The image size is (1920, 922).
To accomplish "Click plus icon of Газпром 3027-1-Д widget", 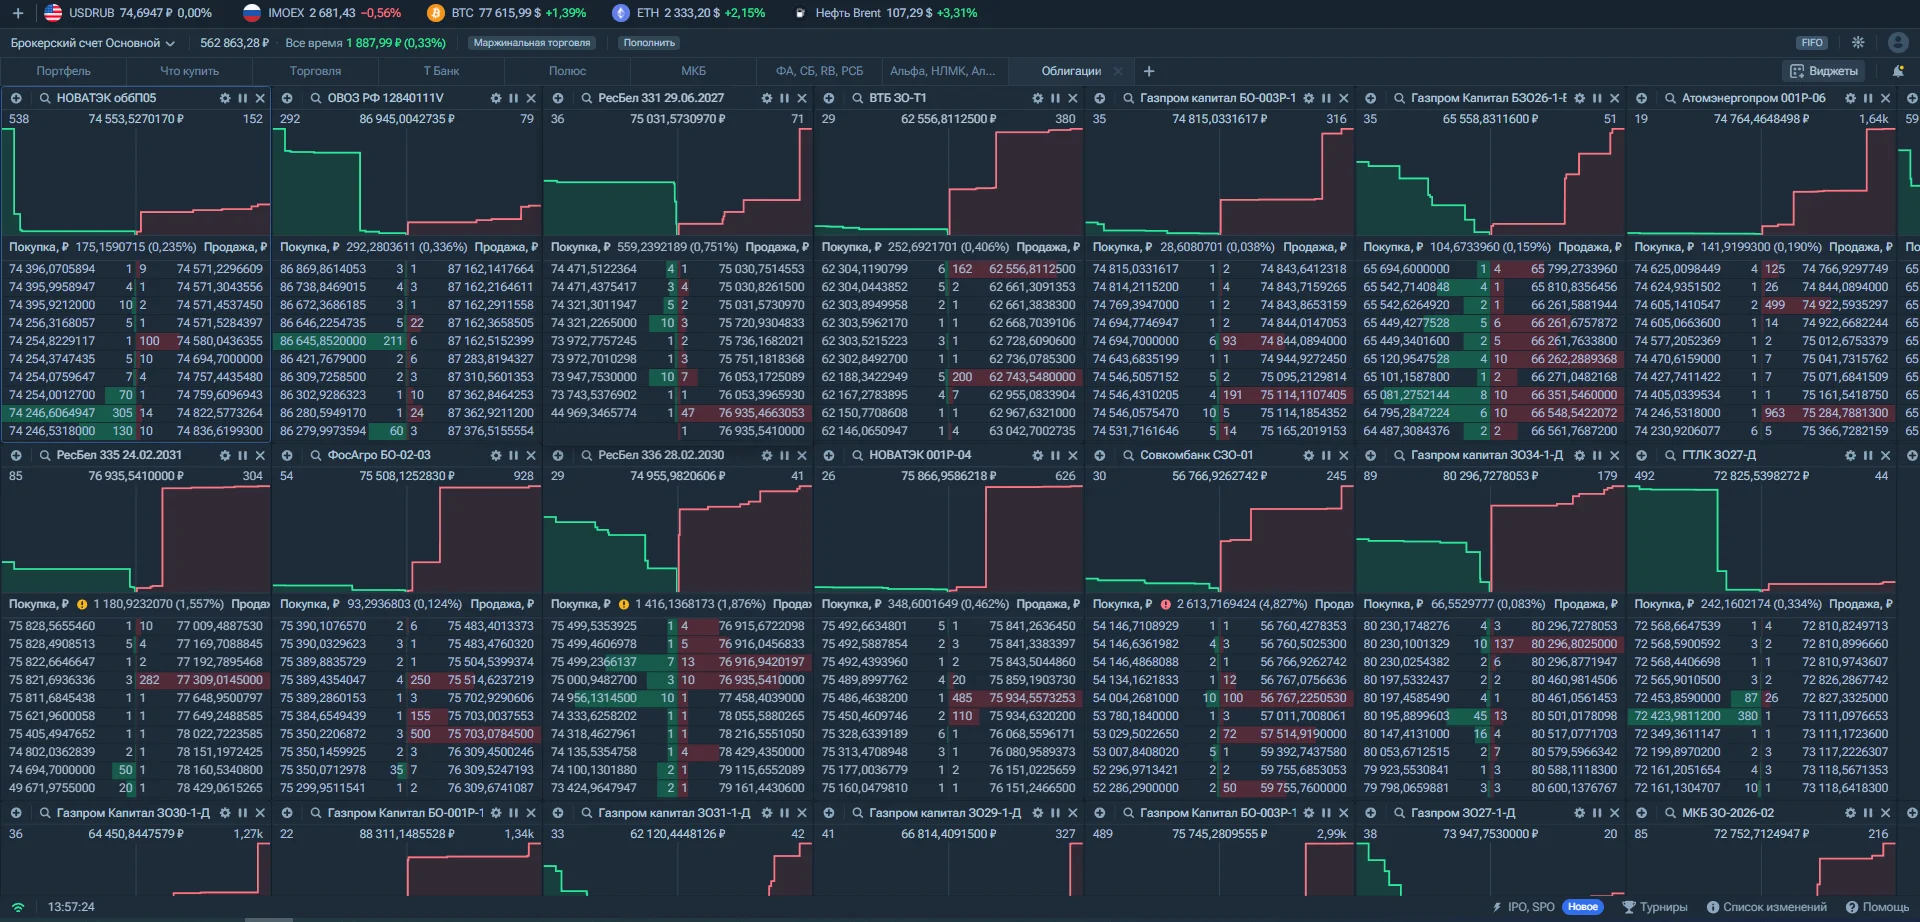I will pyautogui.click(x=1370, y=813).
